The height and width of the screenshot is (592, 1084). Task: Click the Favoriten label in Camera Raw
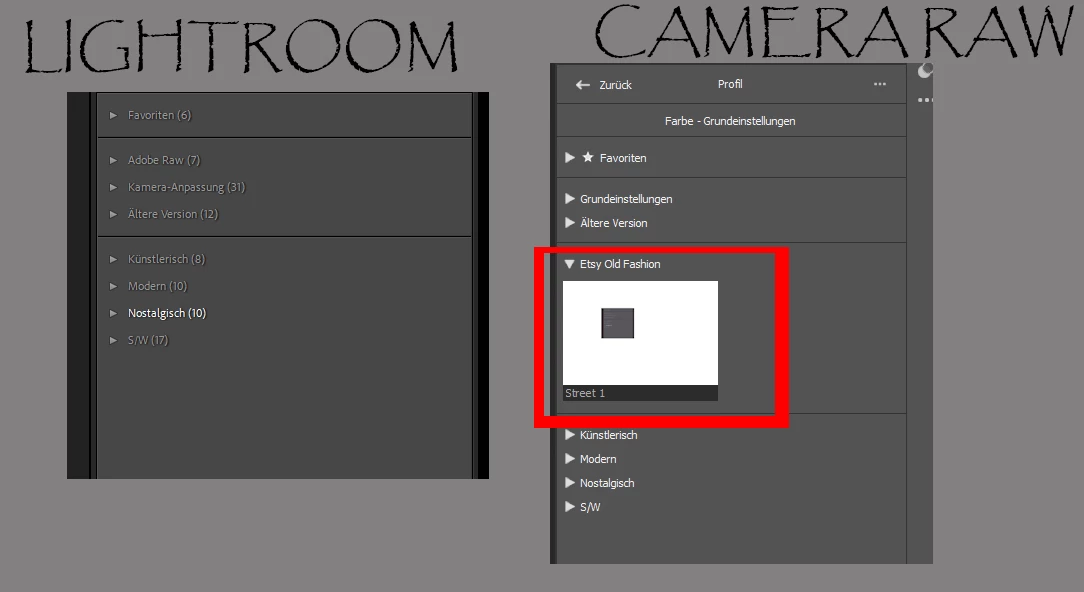pyautogui.click(x=623, y=158)
